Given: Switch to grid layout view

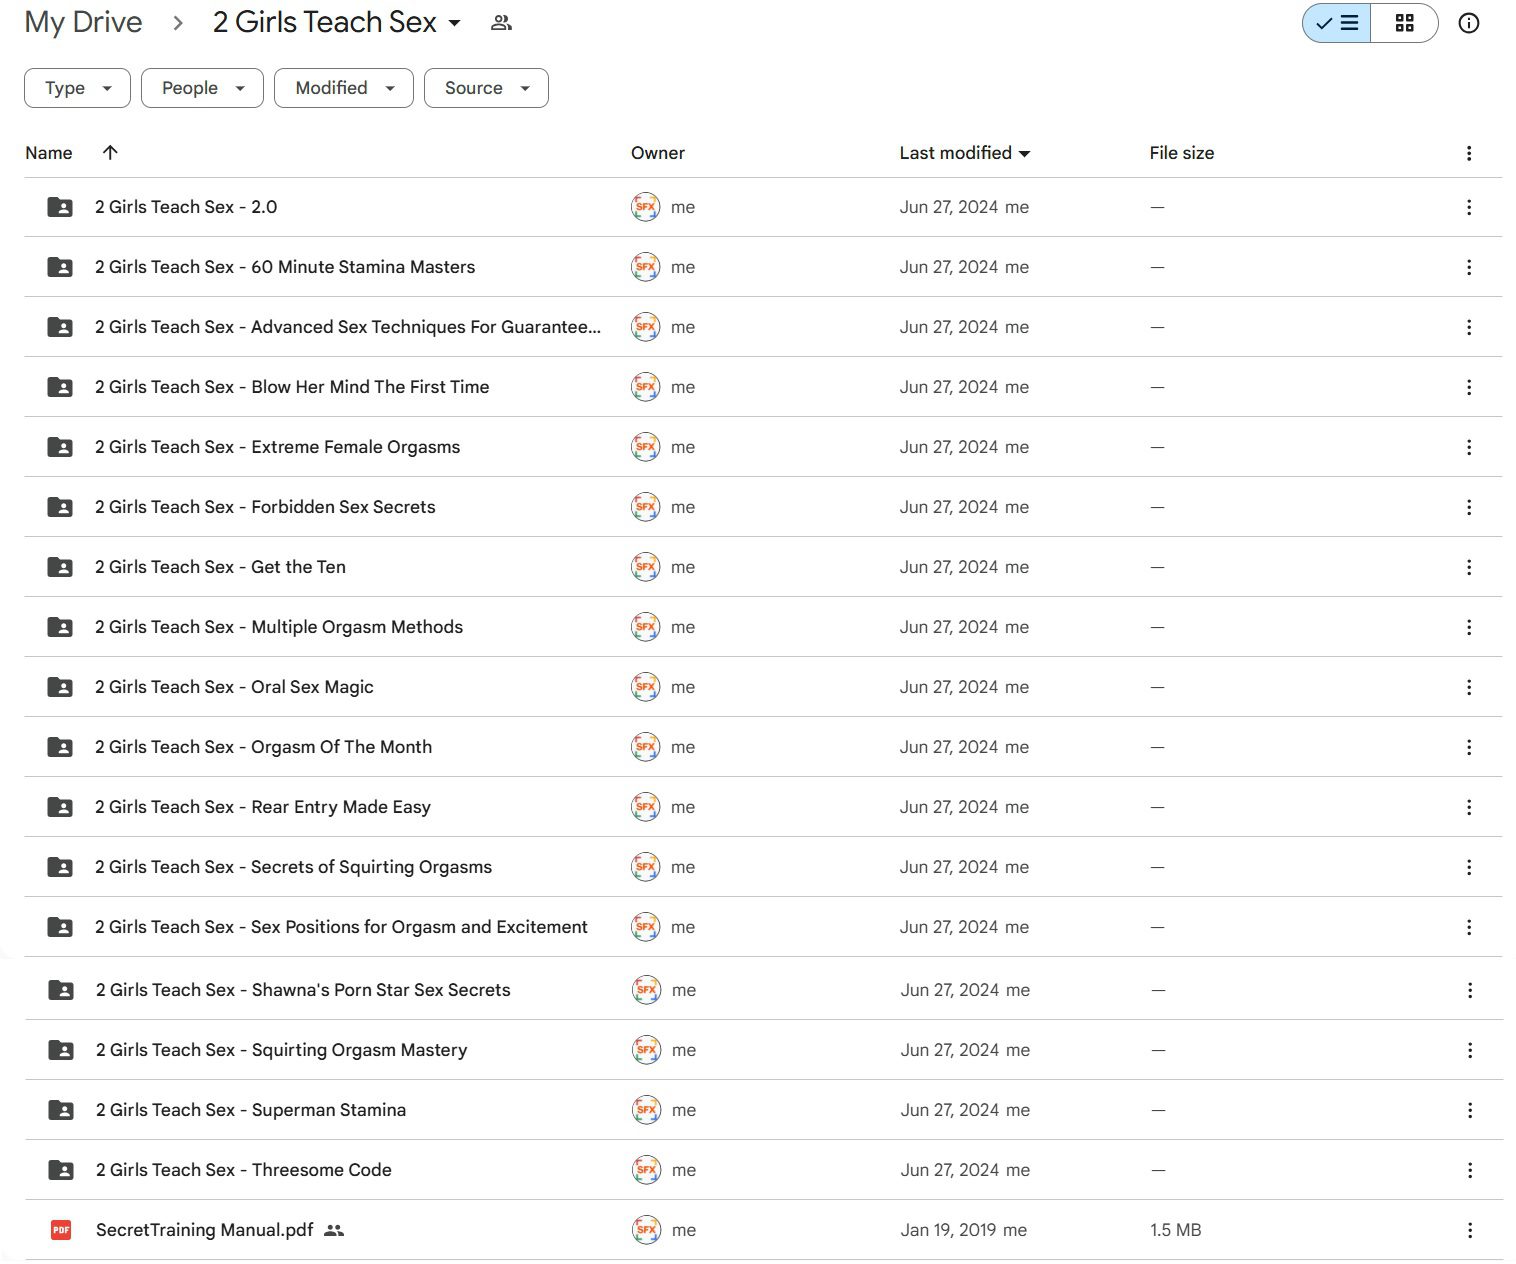Looking at the screenshot, I should [1404, 23].
